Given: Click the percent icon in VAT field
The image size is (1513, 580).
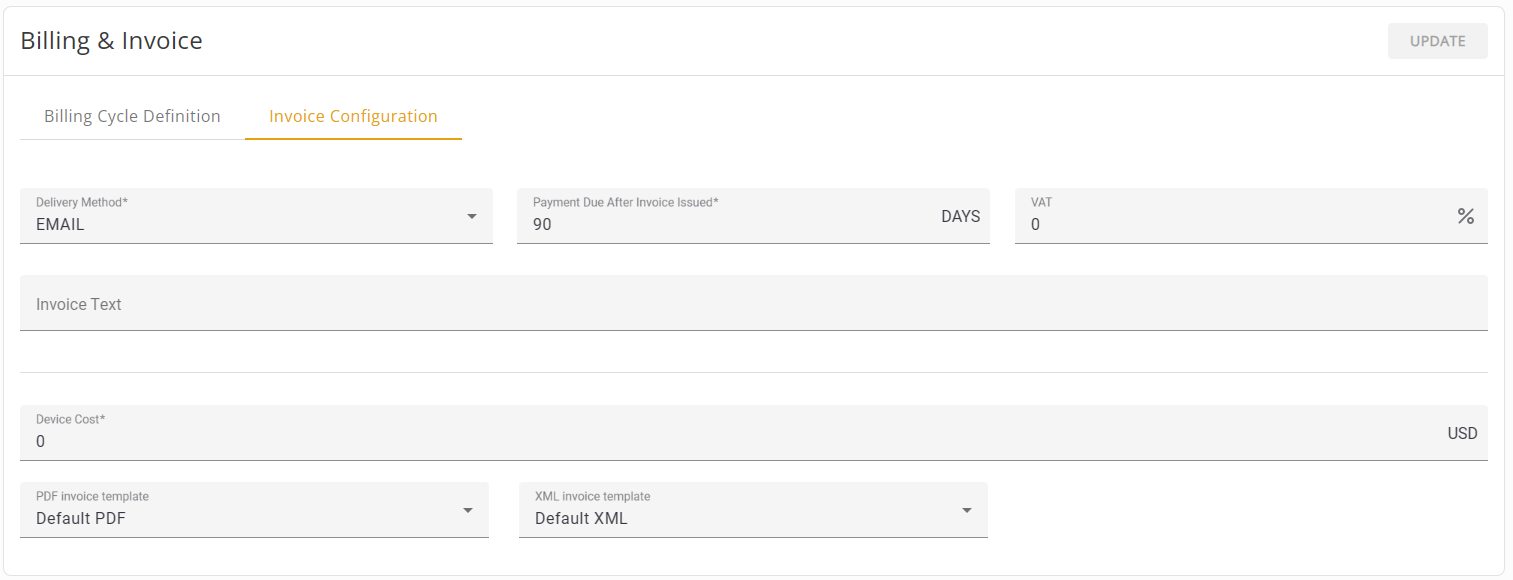Looking at the screenshot, I should point(1465,216).
